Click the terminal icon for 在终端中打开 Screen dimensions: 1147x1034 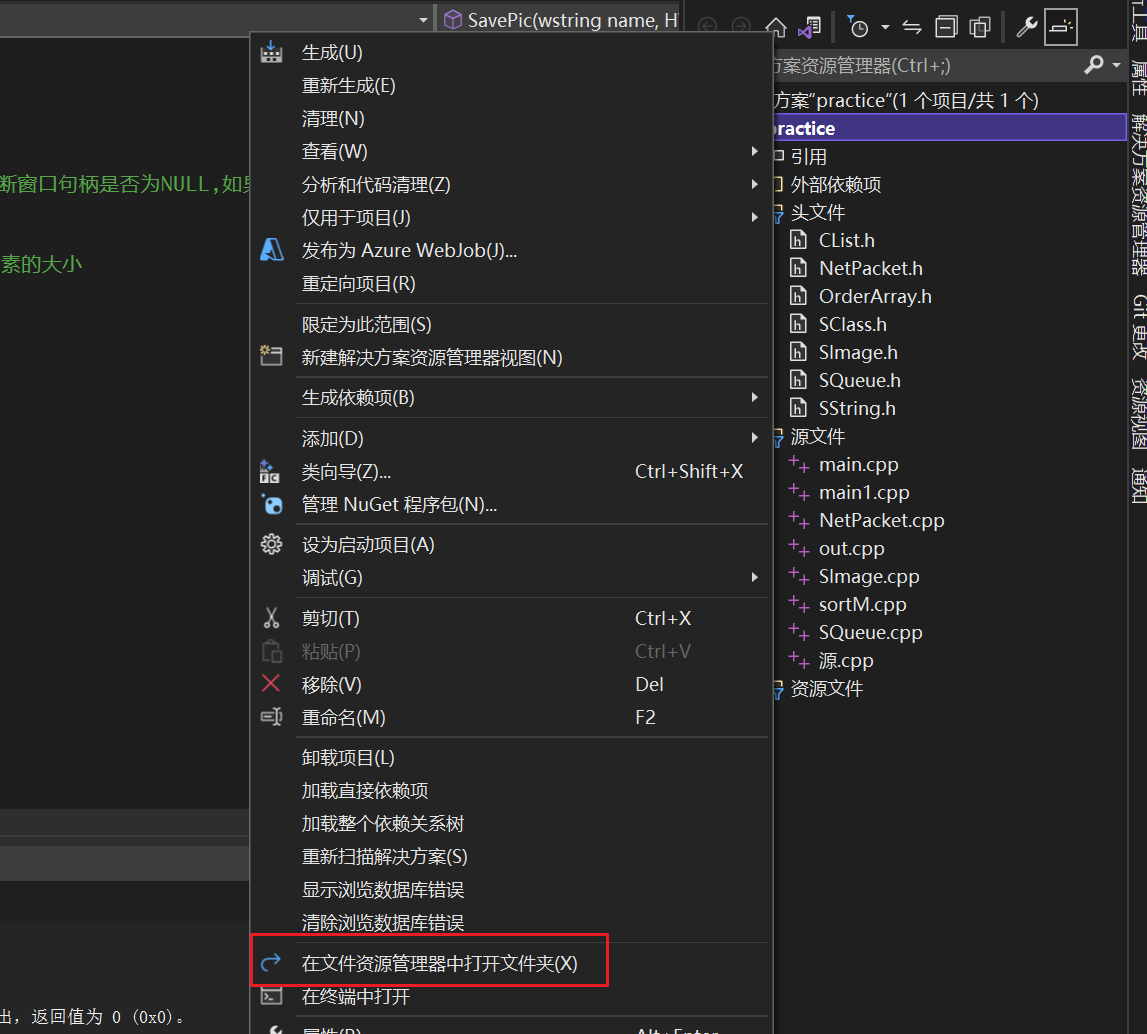coord(271,996)
